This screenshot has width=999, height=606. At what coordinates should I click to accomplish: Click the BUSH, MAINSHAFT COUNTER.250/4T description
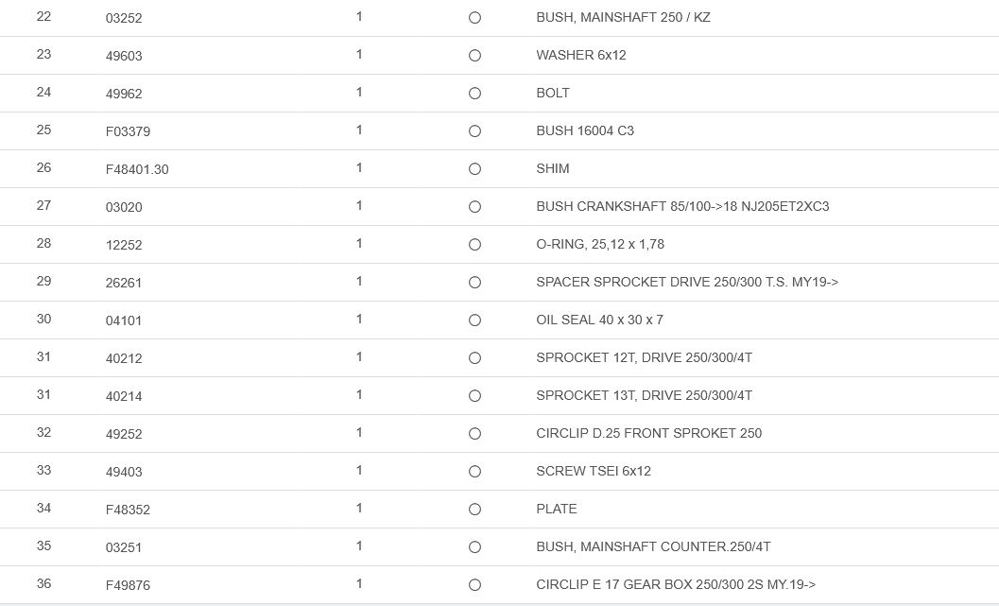point(653,547)
